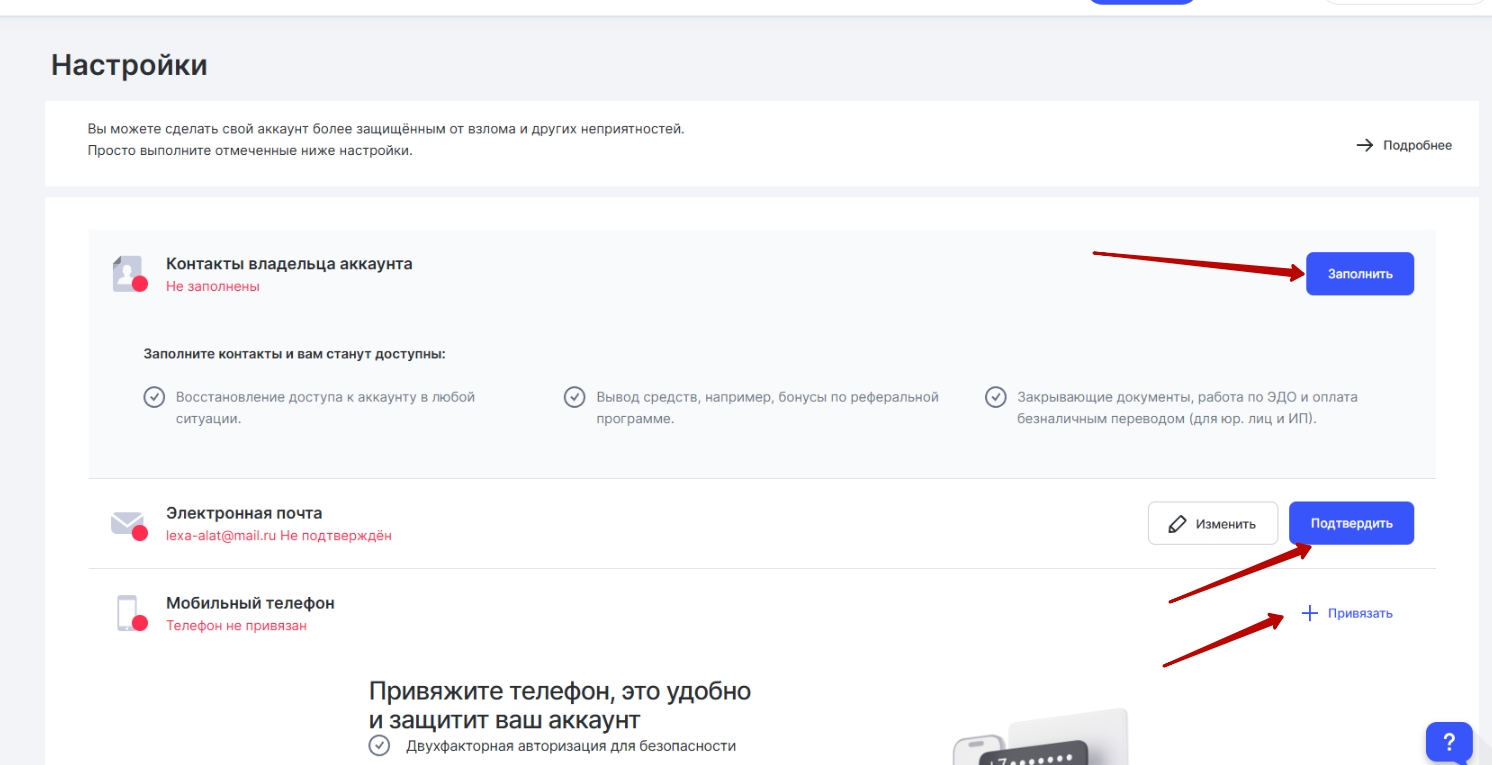Click checkmark icon beside "Восстановление доступа"

click(154, 397)
